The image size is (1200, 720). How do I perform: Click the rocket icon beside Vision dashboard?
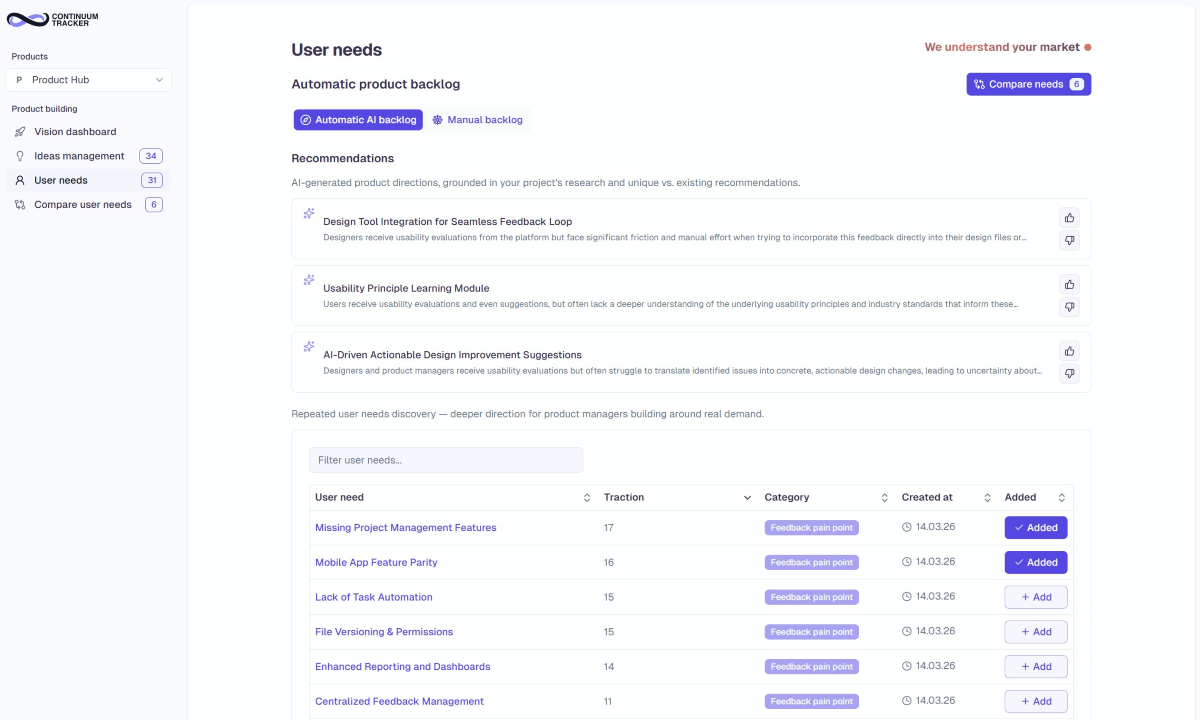coord(20,132)
